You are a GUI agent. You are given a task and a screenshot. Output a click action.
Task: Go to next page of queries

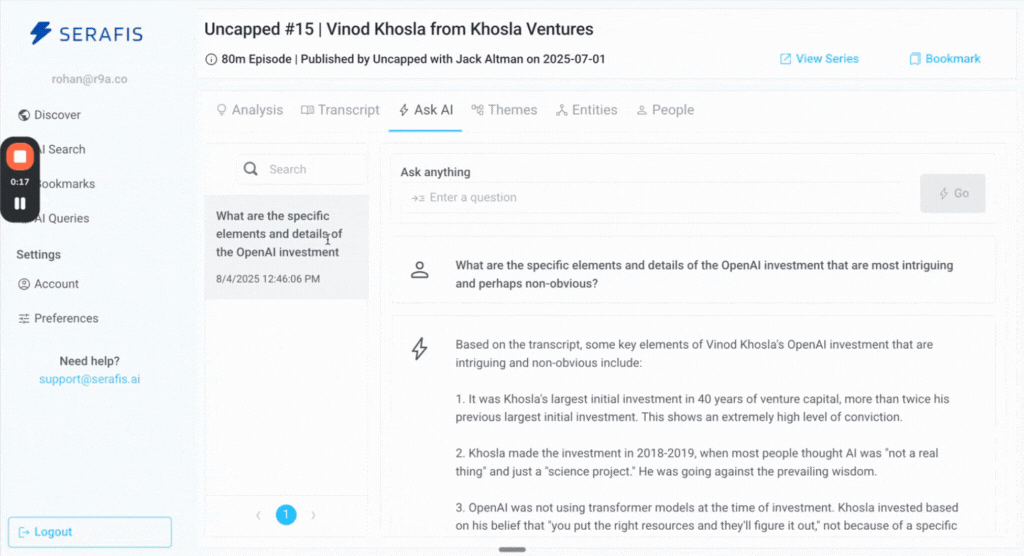[x=313, y=515]
